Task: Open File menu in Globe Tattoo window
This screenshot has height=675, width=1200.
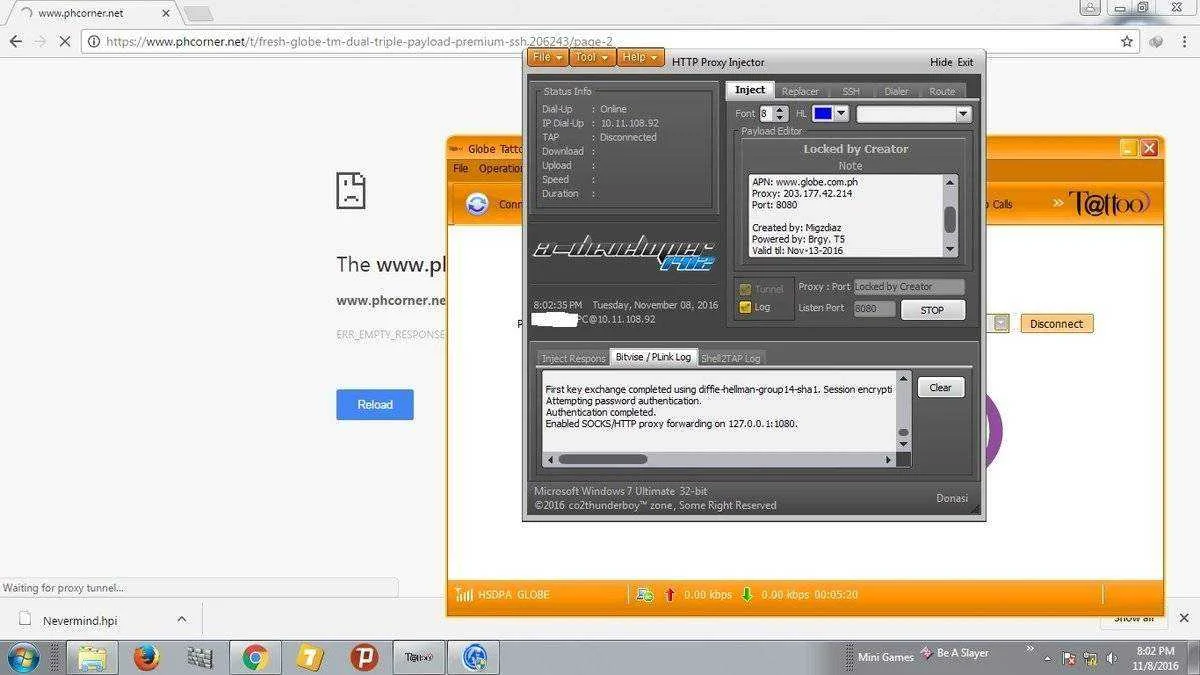Action: click(x=460, y=168)
